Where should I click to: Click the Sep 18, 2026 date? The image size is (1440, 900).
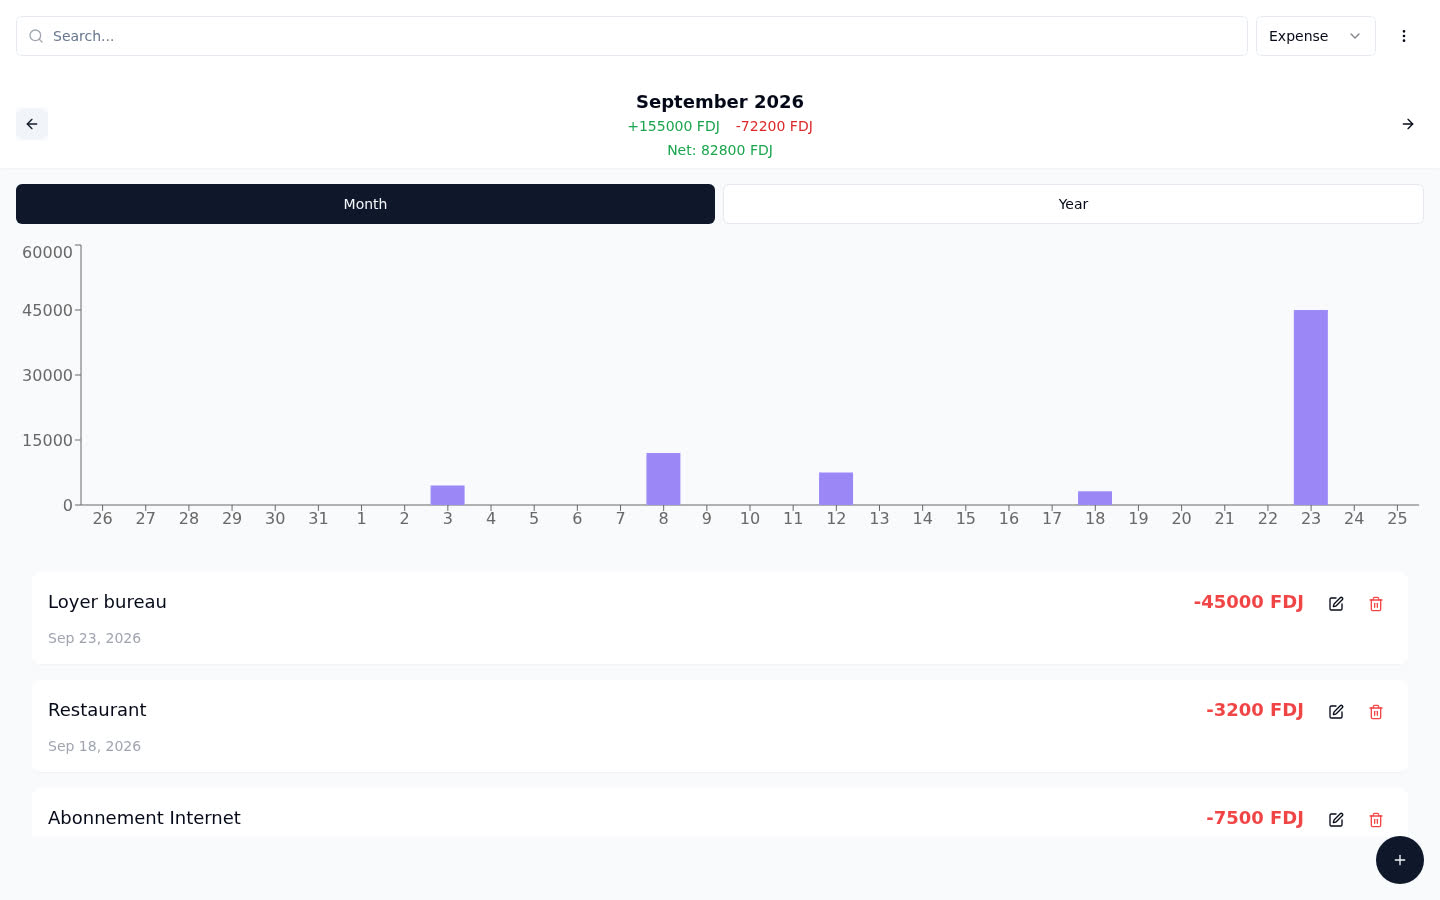click(x=94, y=746)
